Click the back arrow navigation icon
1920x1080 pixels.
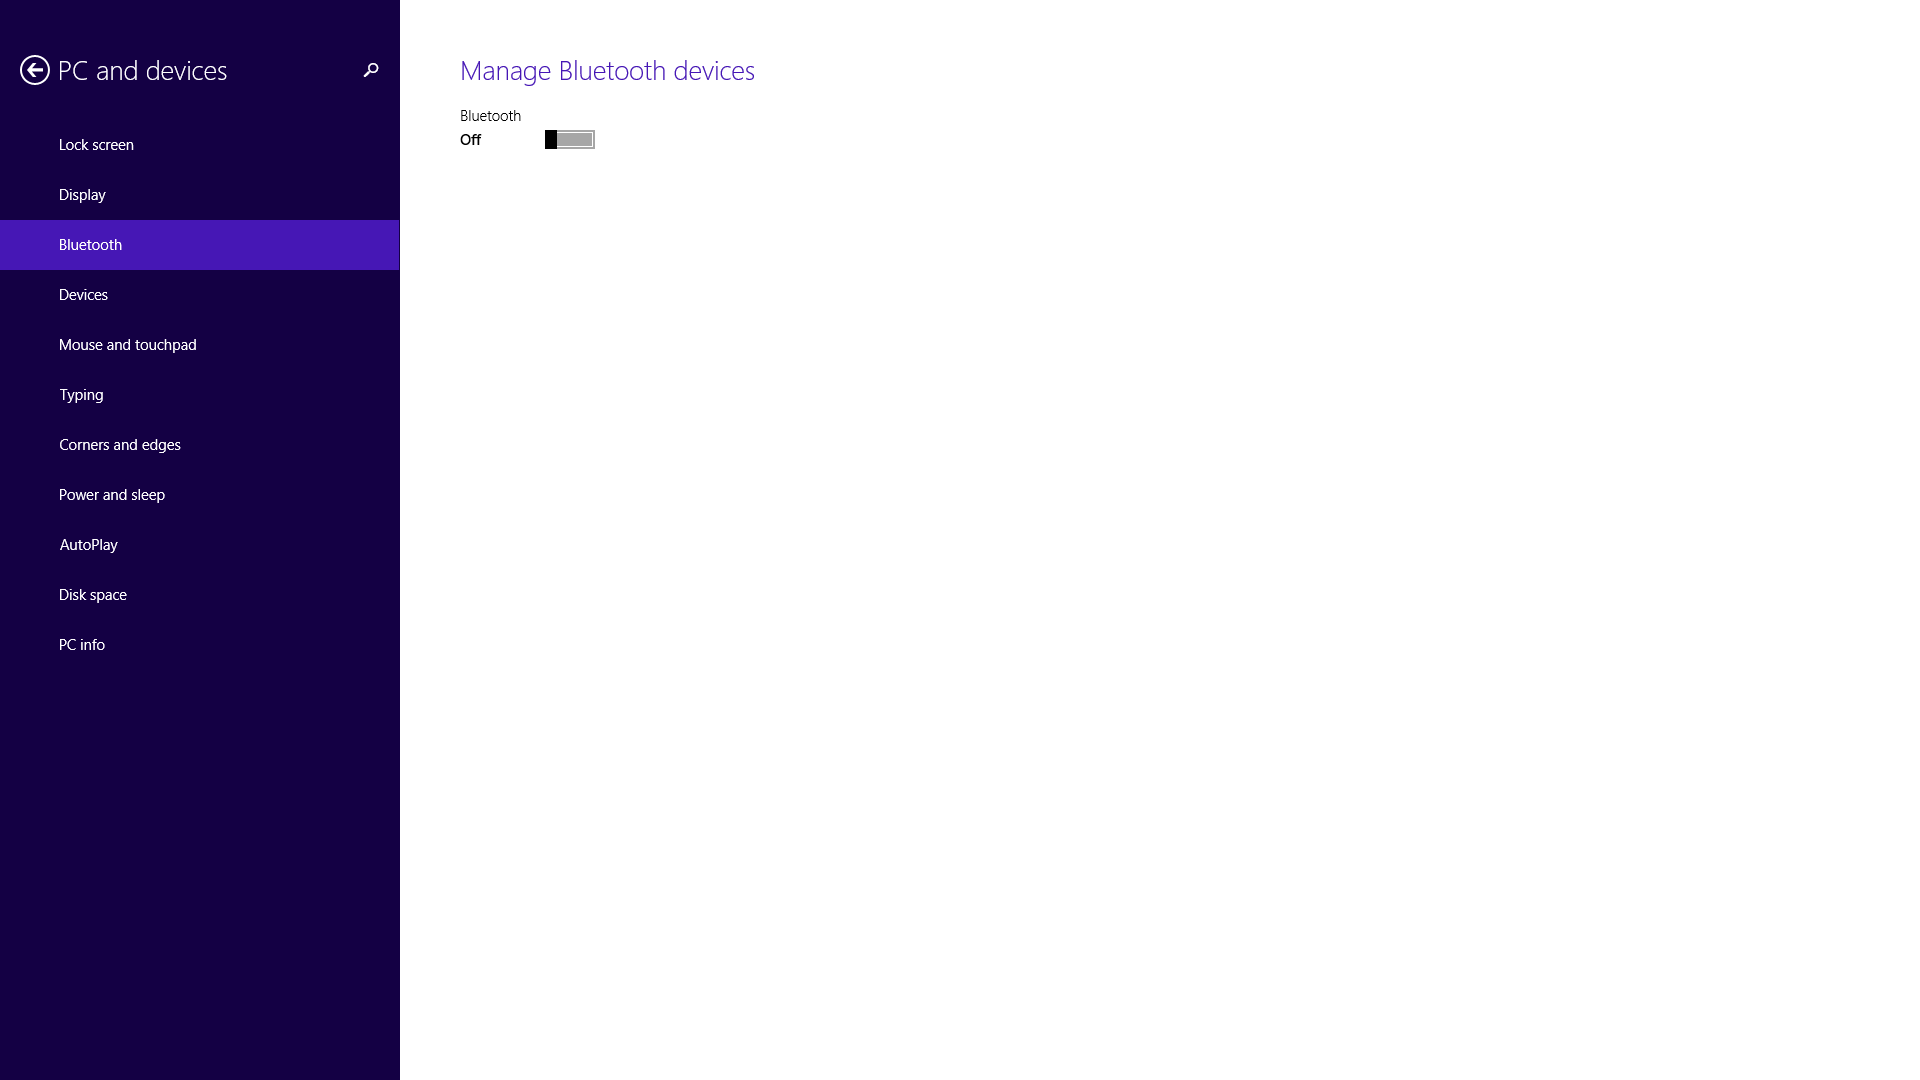pos(34,70)
